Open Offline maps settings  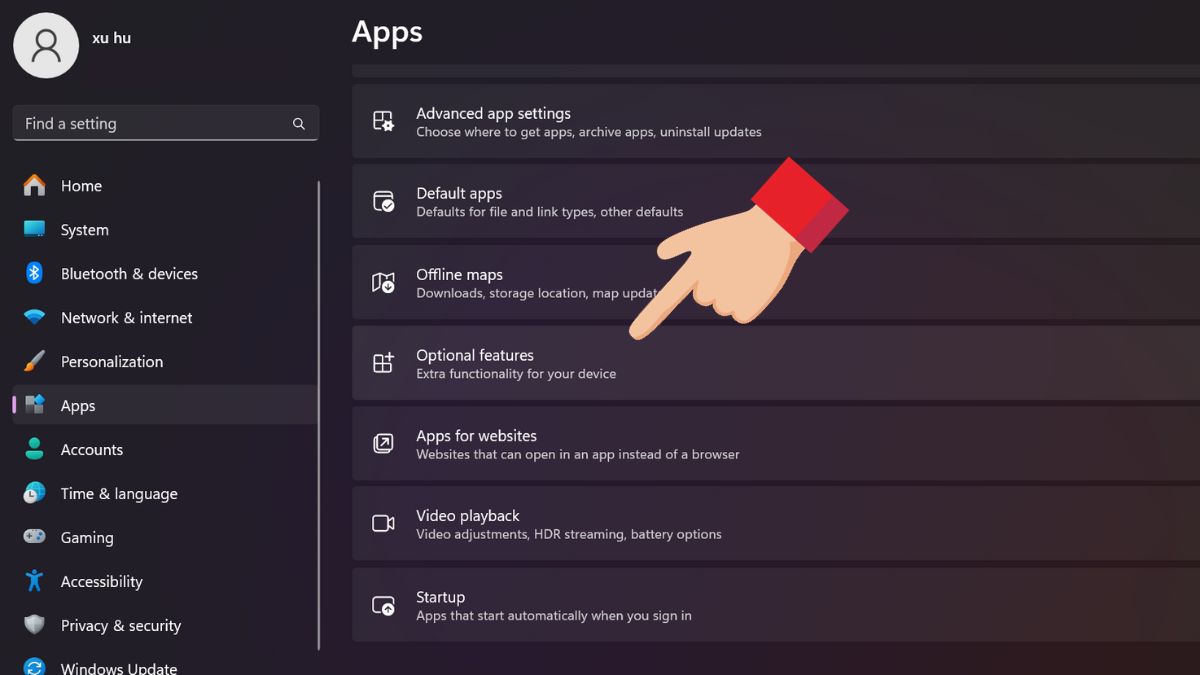776,282
